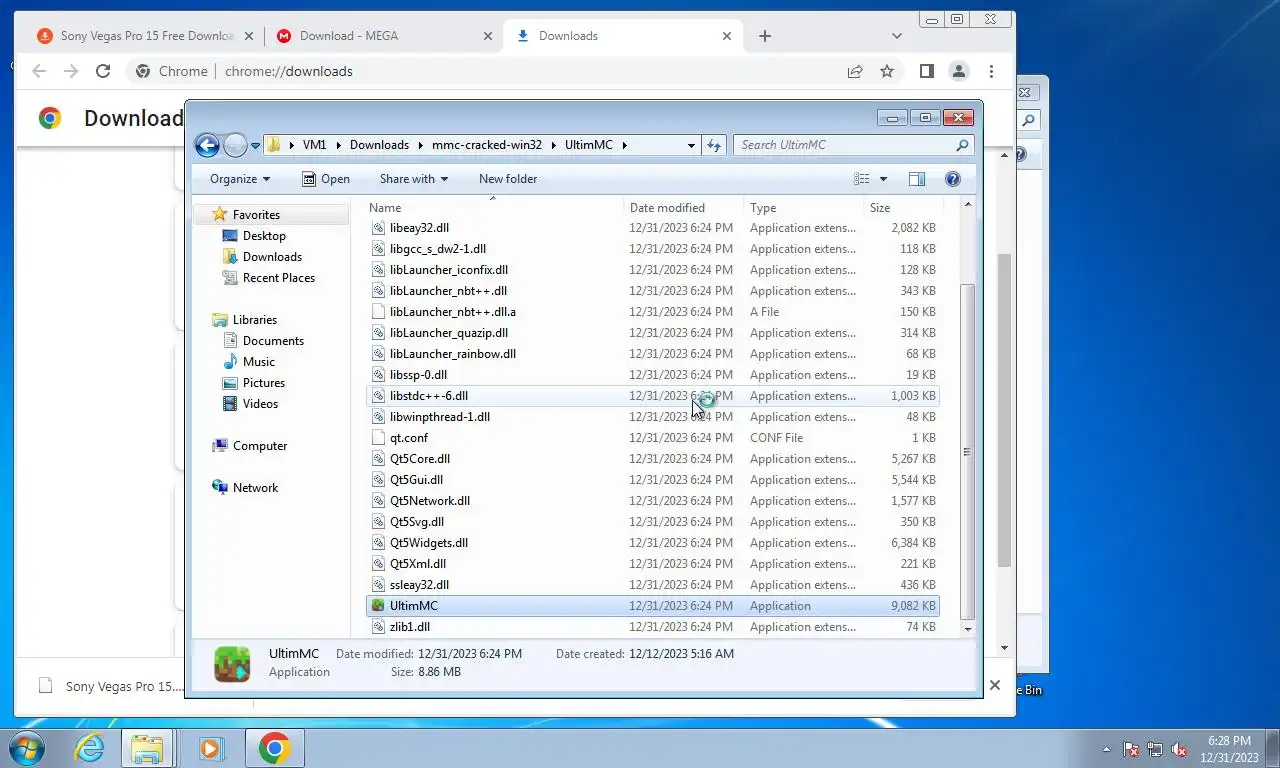Select Downloads in the navigation pane

pos(272,257)
